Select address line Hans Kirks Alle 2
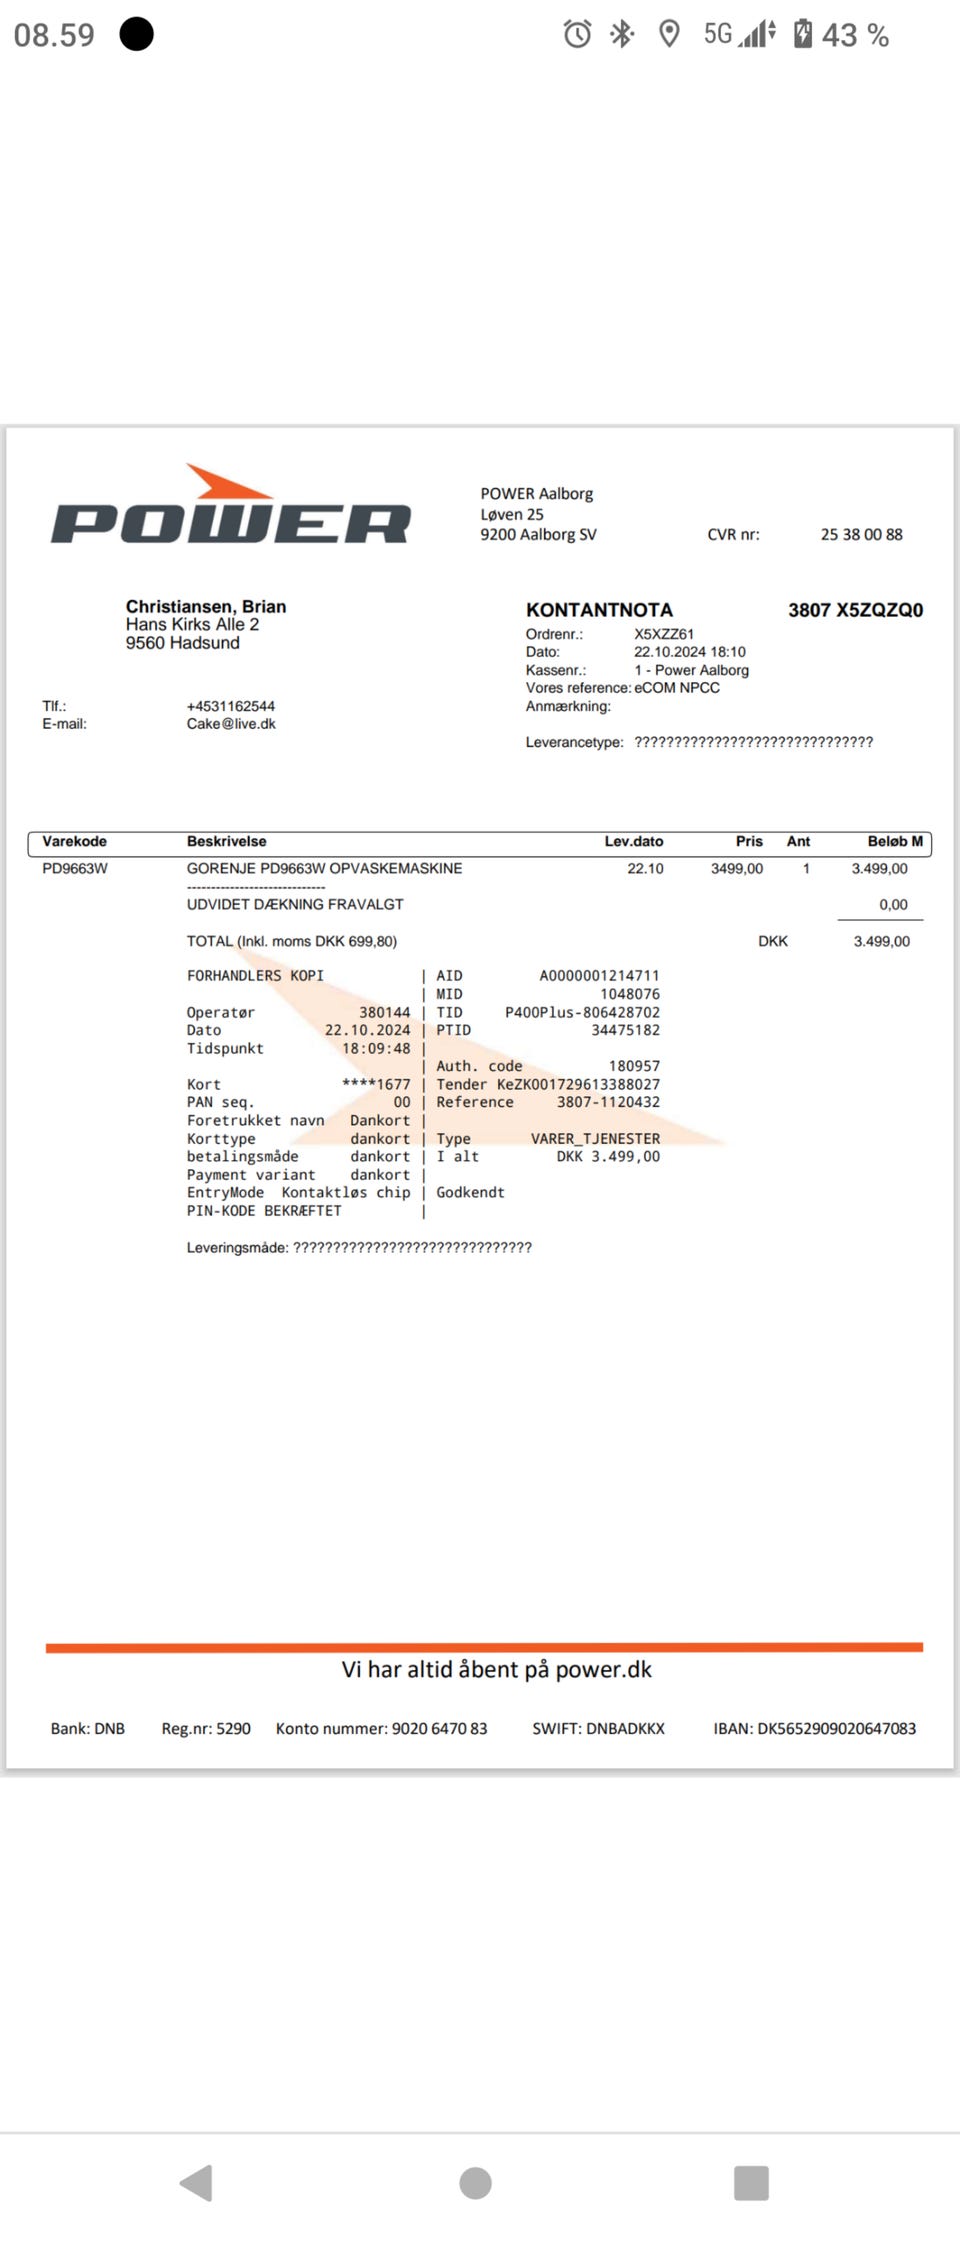Image resolution: width=960 pixels, height=2242 pixels. point(192,624)
